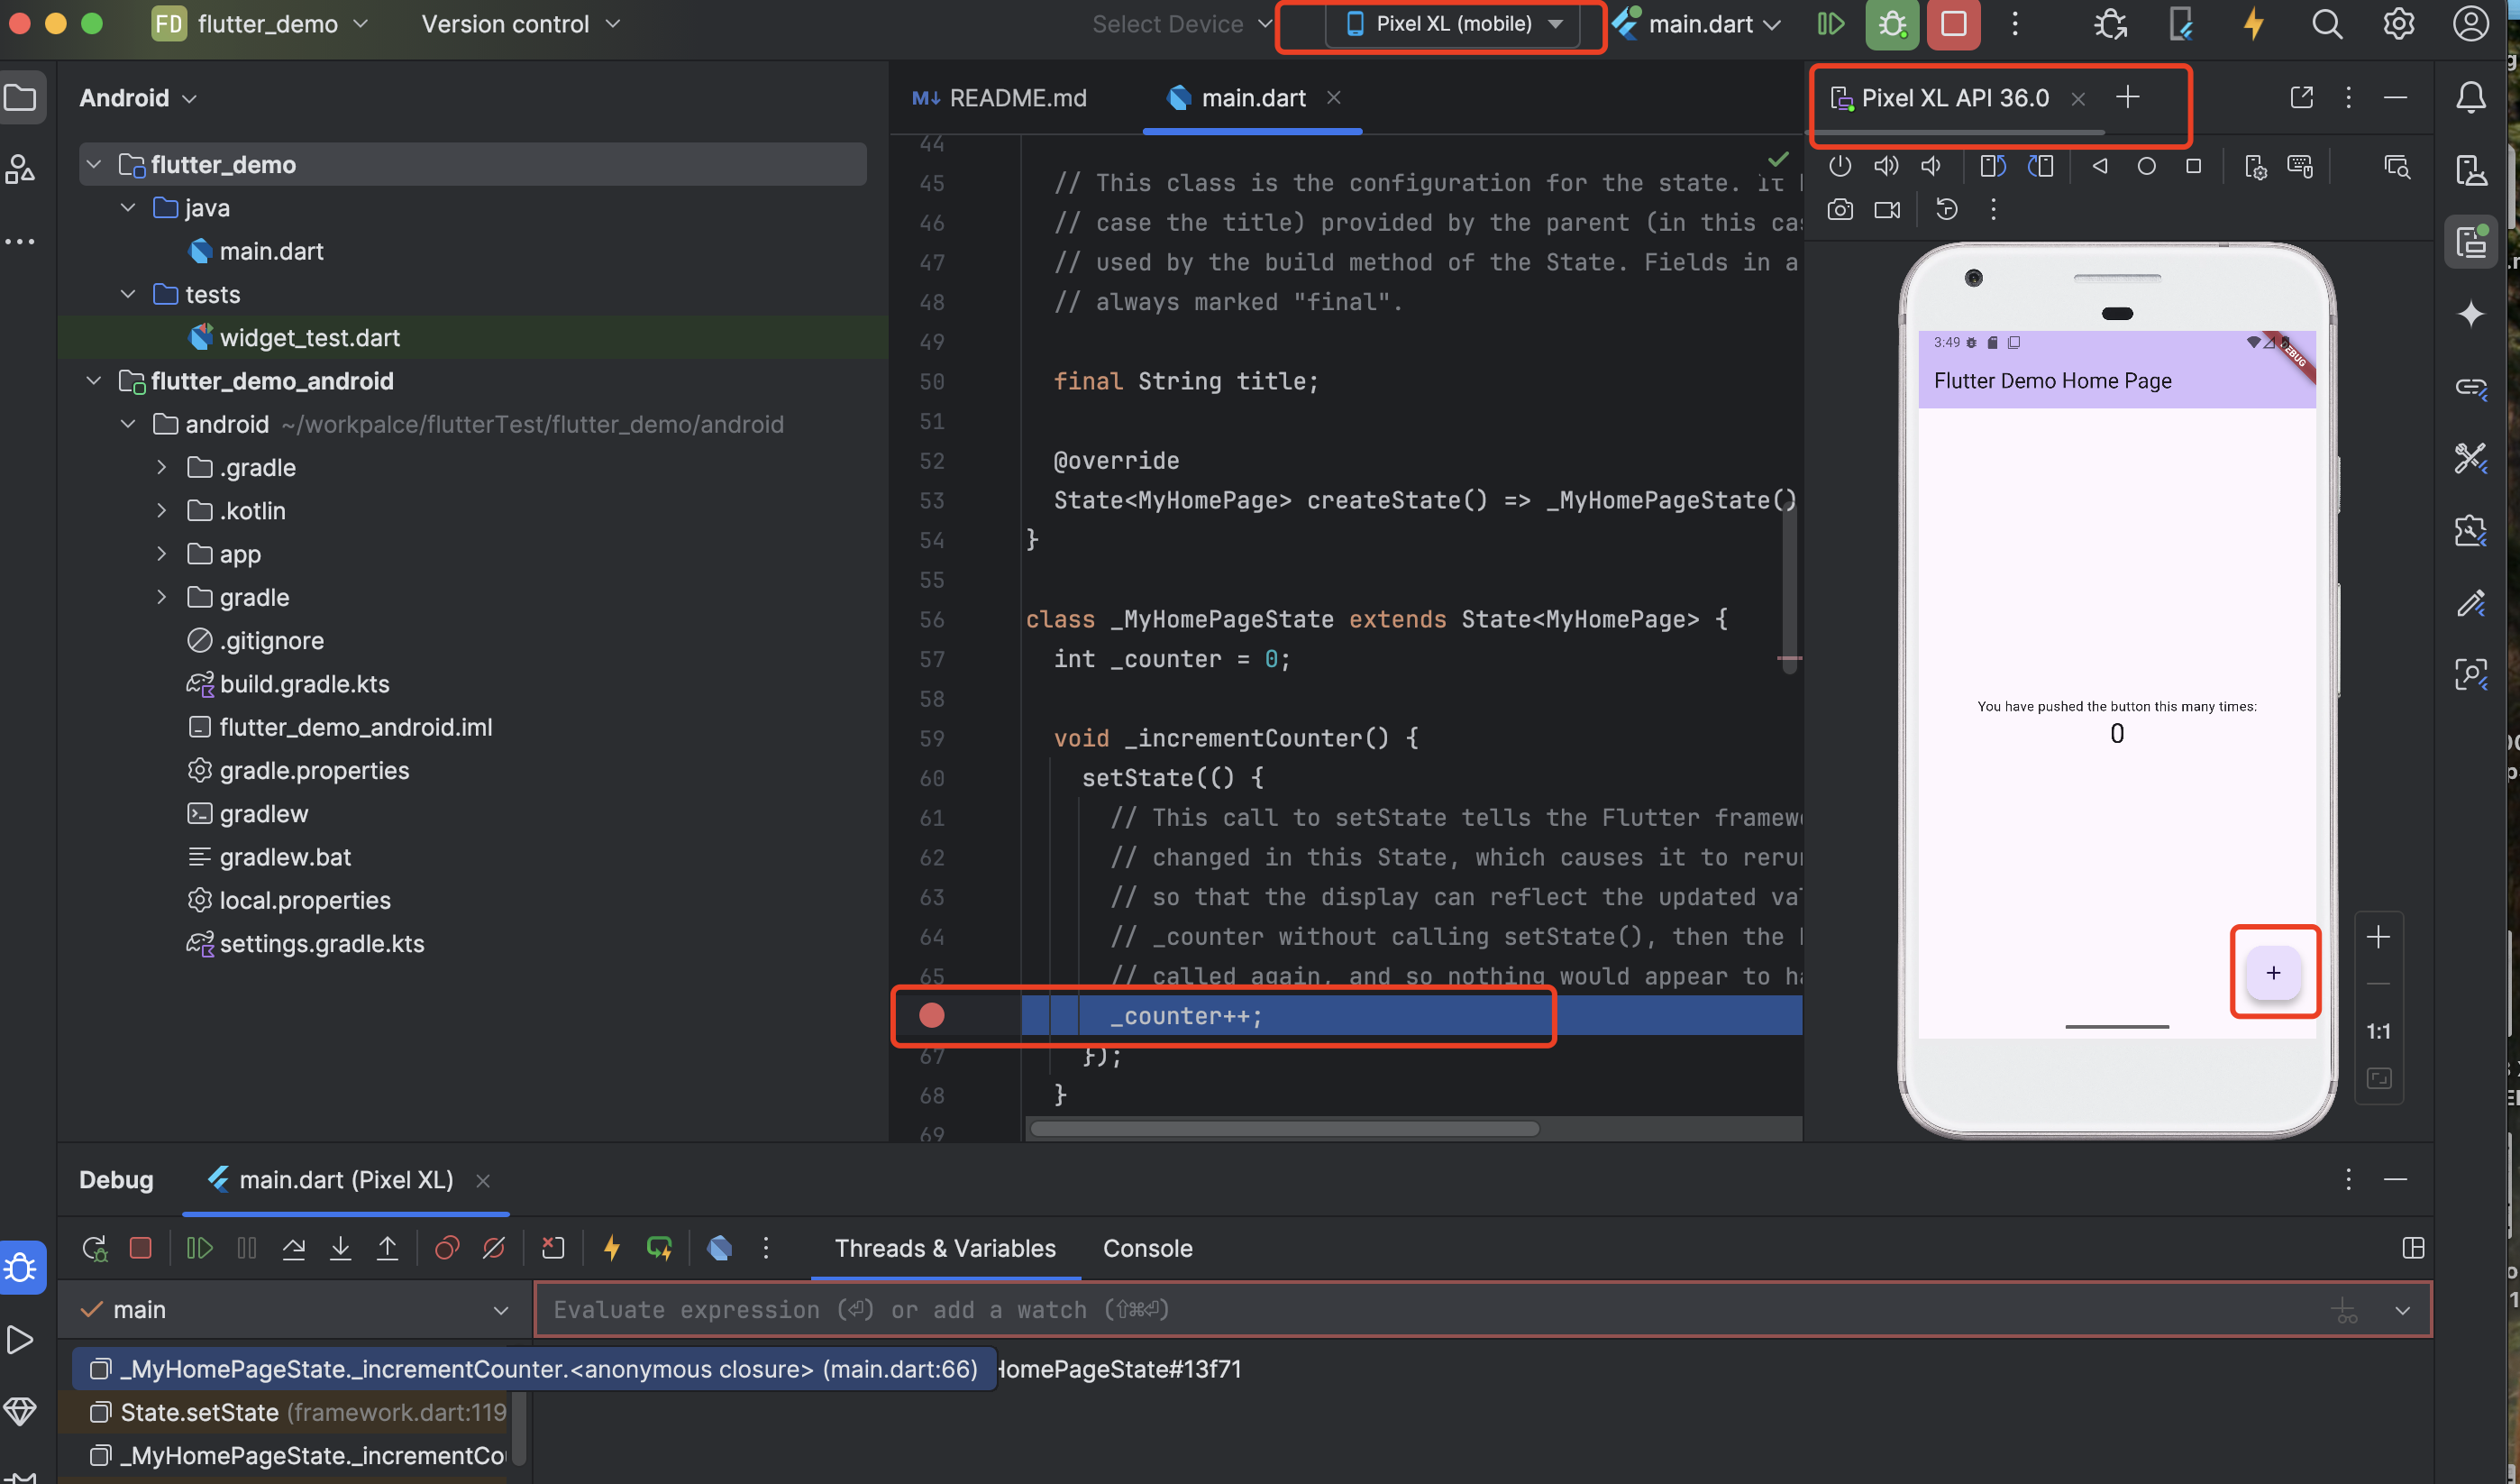Viewport: 2520px width, 1484px height.
Task: Select Threads & Variables tab
Action: tap(945, 1248)
